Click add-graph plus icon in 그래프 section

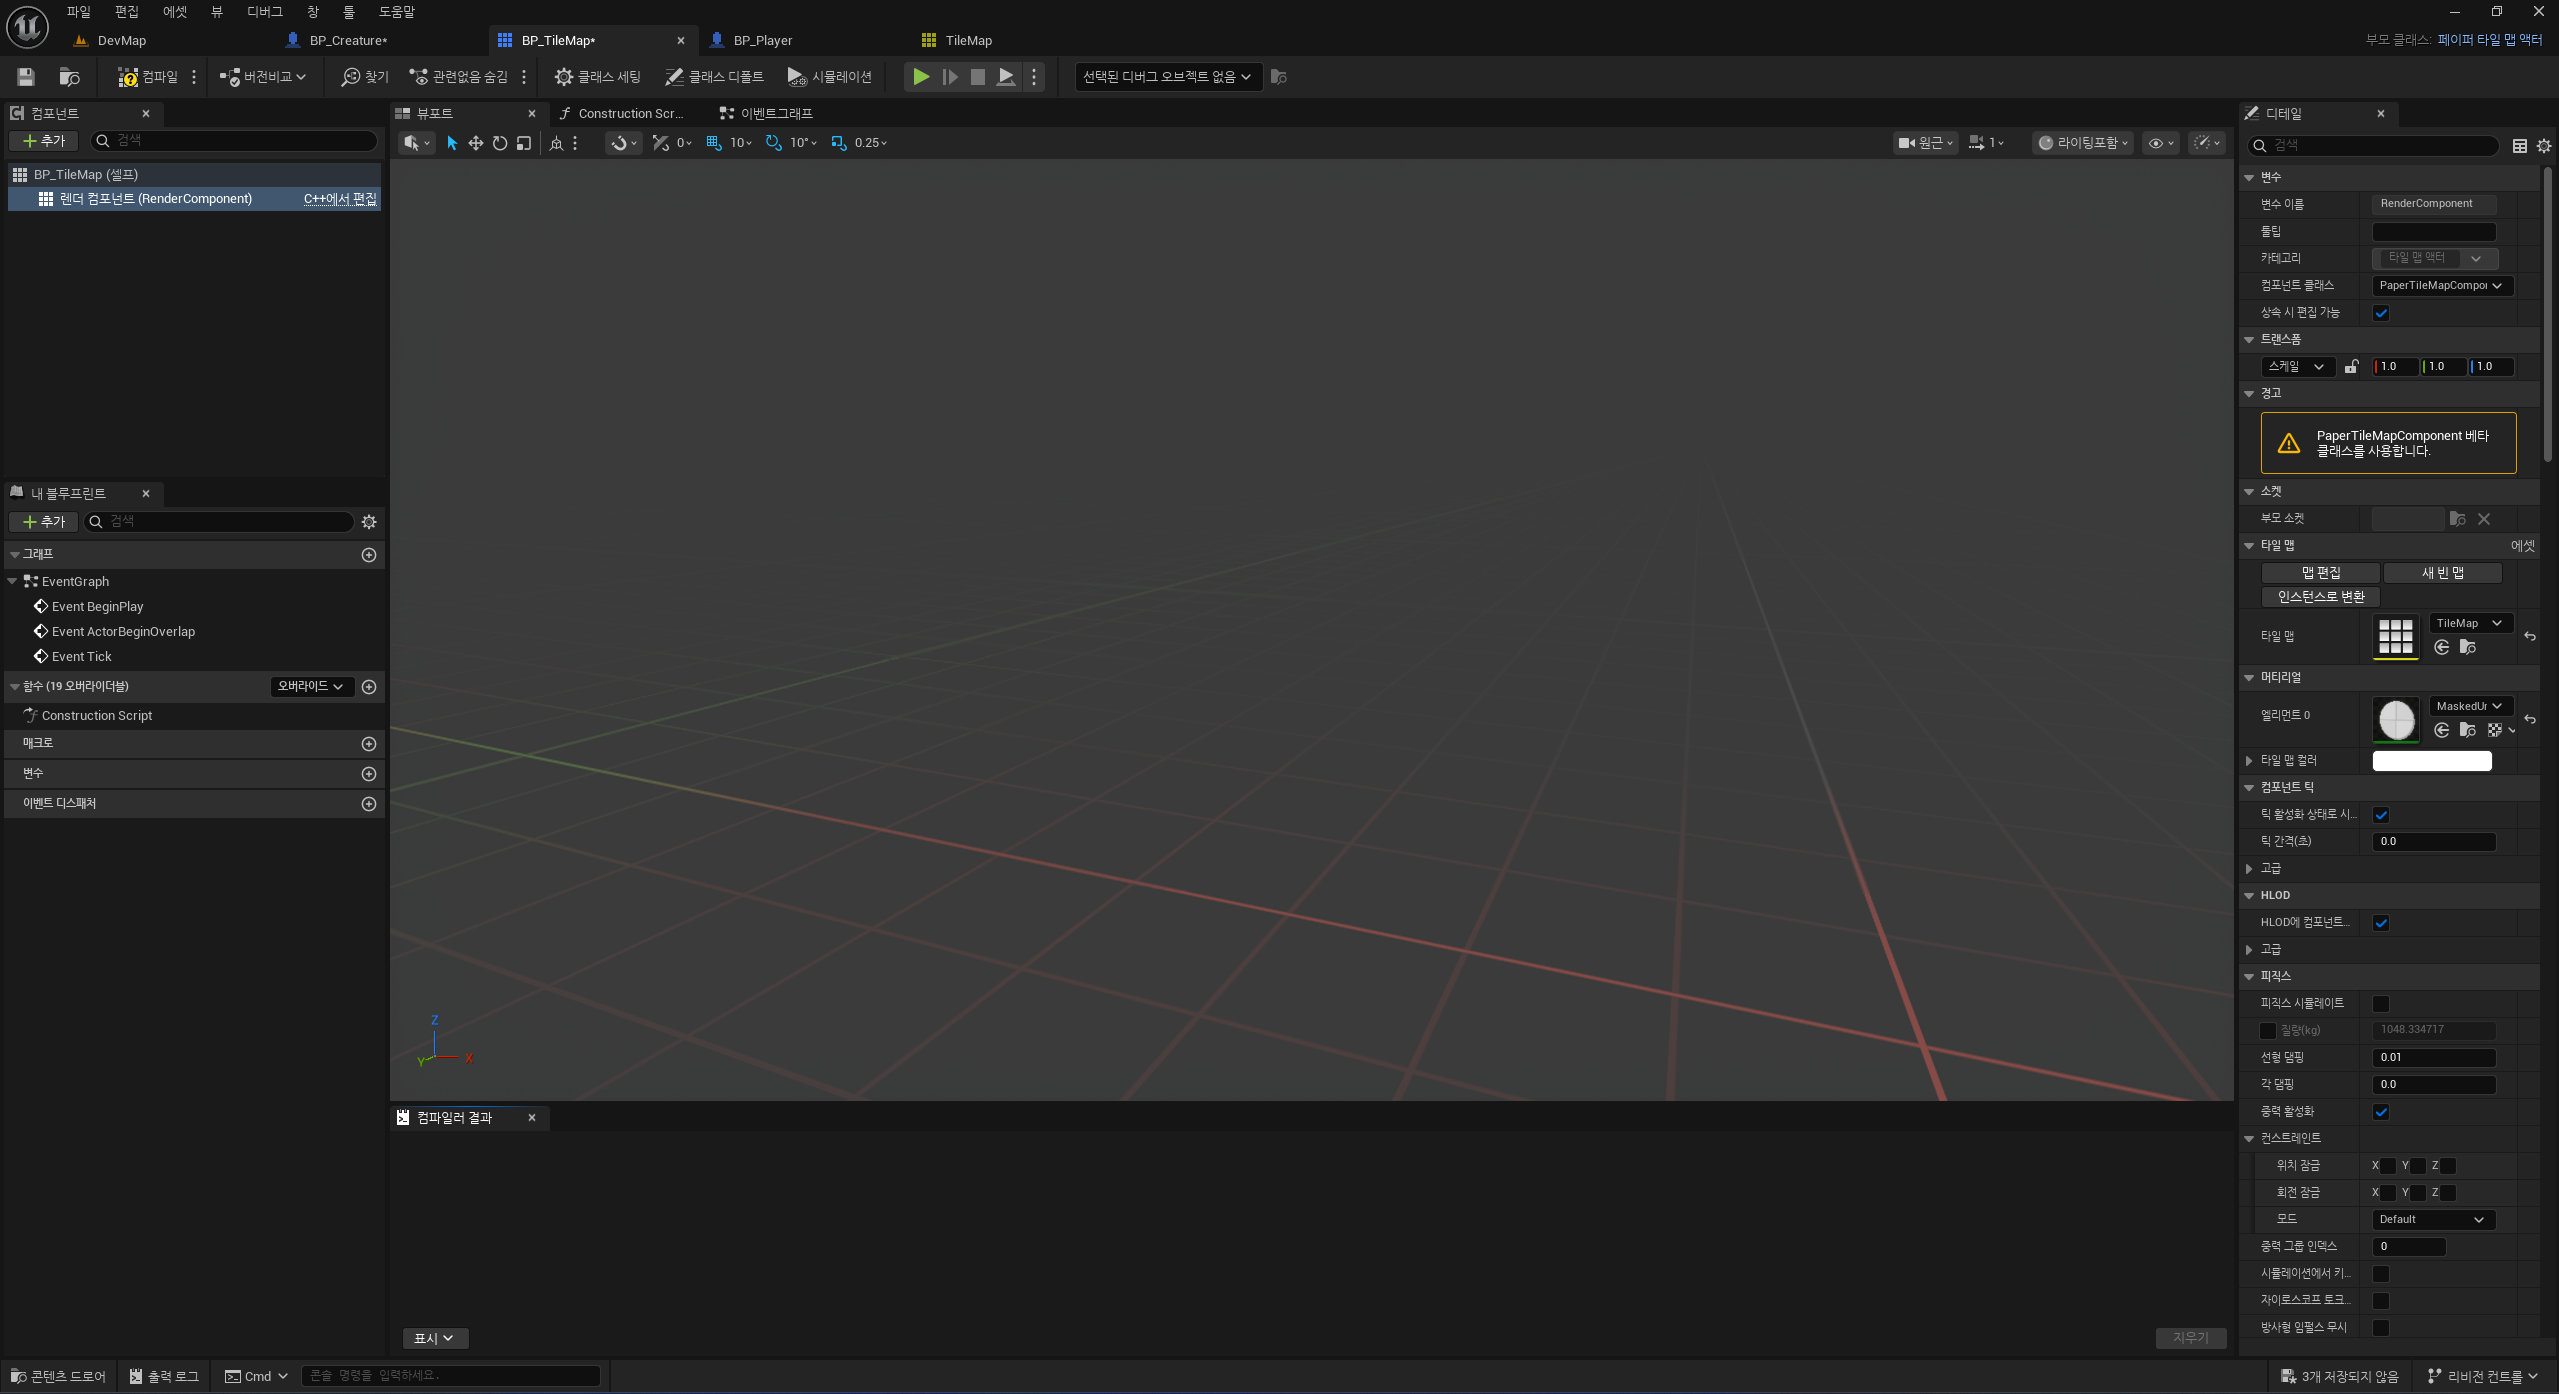point(369,555)
